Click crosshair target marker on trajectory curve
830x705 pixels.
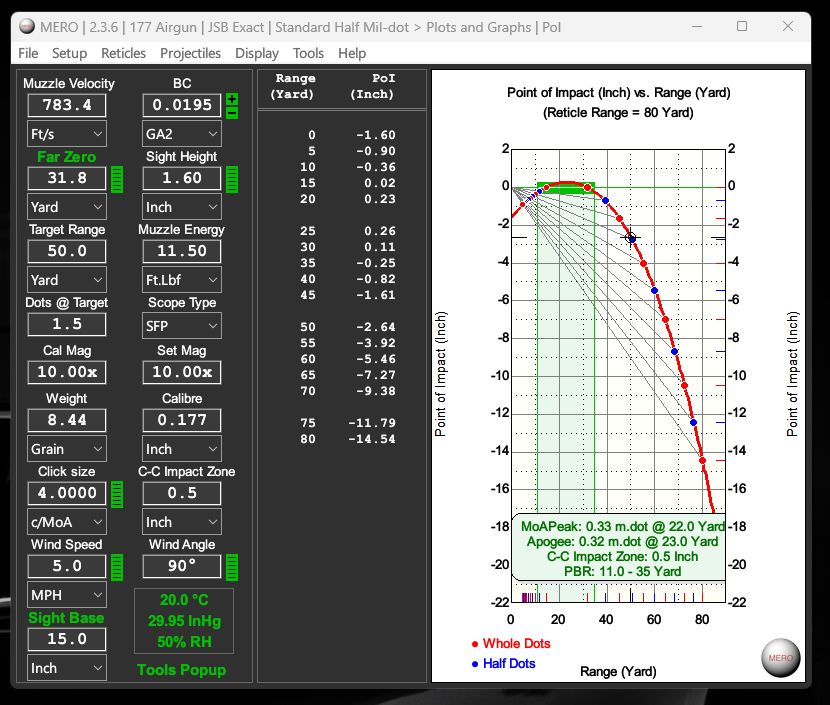[x=630, y=238]
